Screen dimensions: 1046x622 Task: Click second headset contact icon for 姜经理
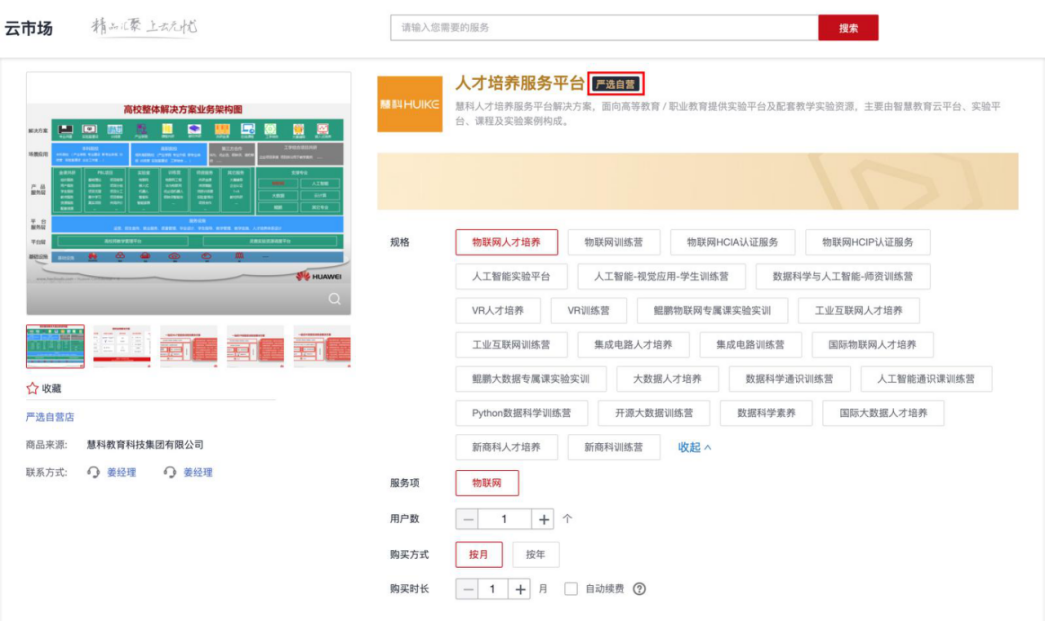click(170, 473)
